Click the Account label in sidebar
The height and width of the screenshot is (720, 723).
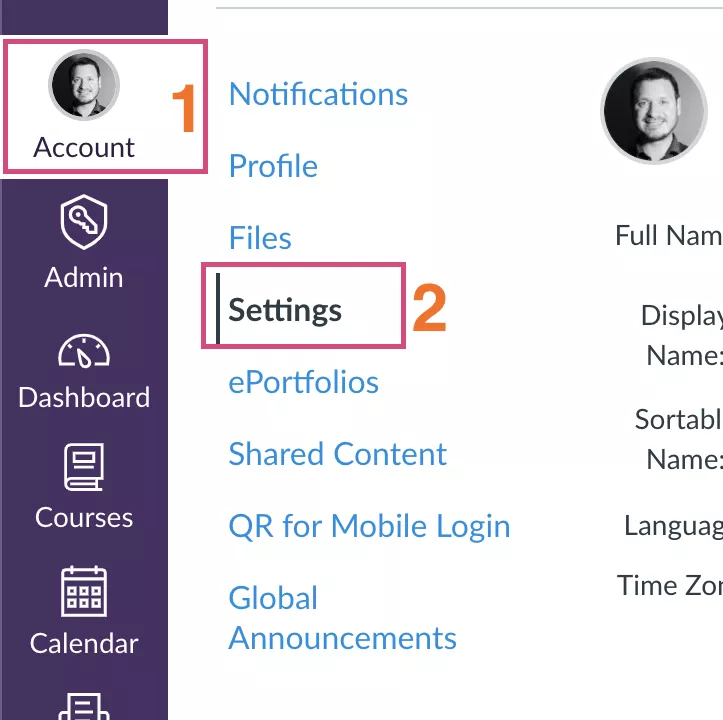84,148
